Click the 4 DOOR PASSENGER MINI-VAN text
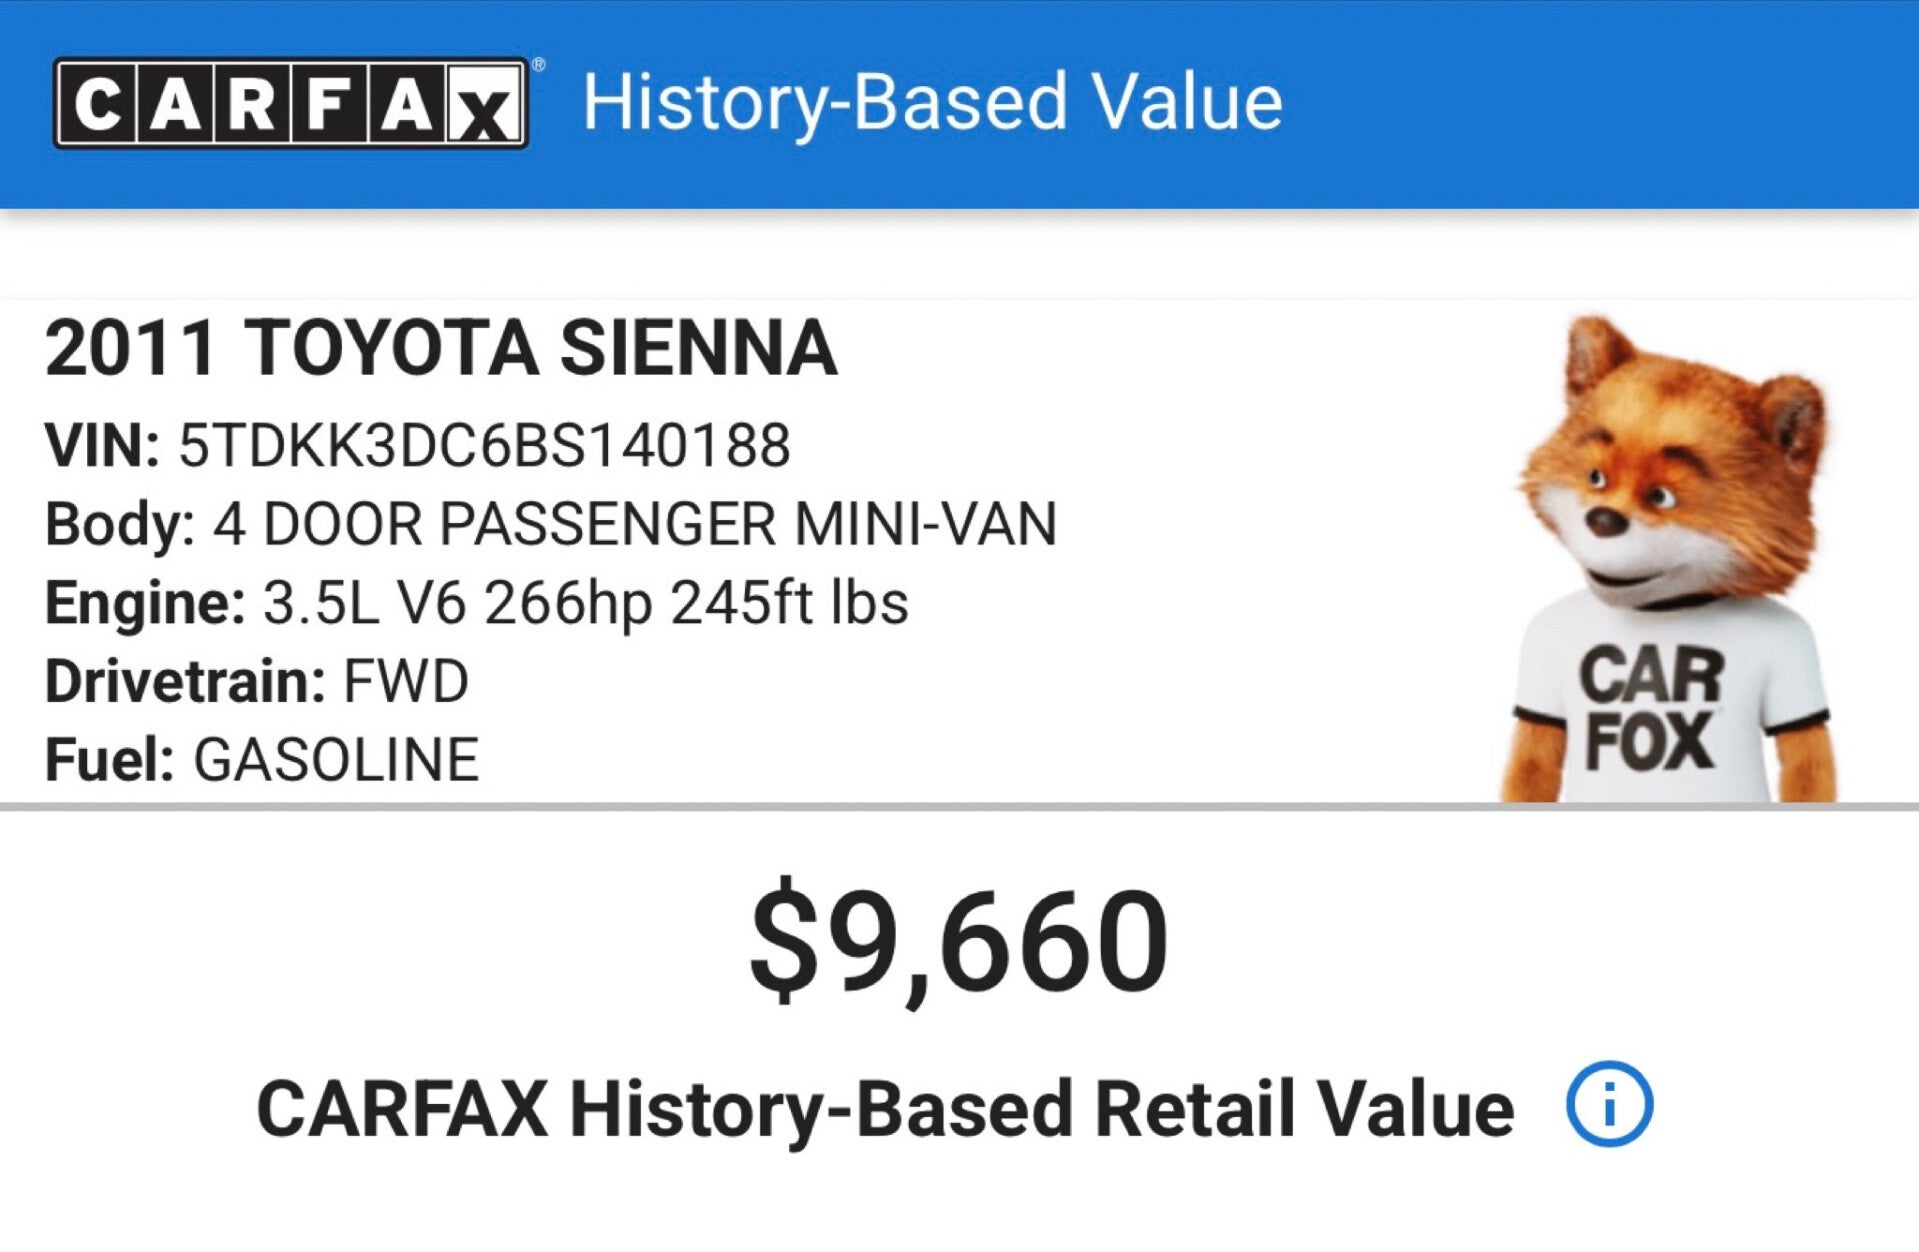This screenshot has width=1919, height=1252. [634, 524]
